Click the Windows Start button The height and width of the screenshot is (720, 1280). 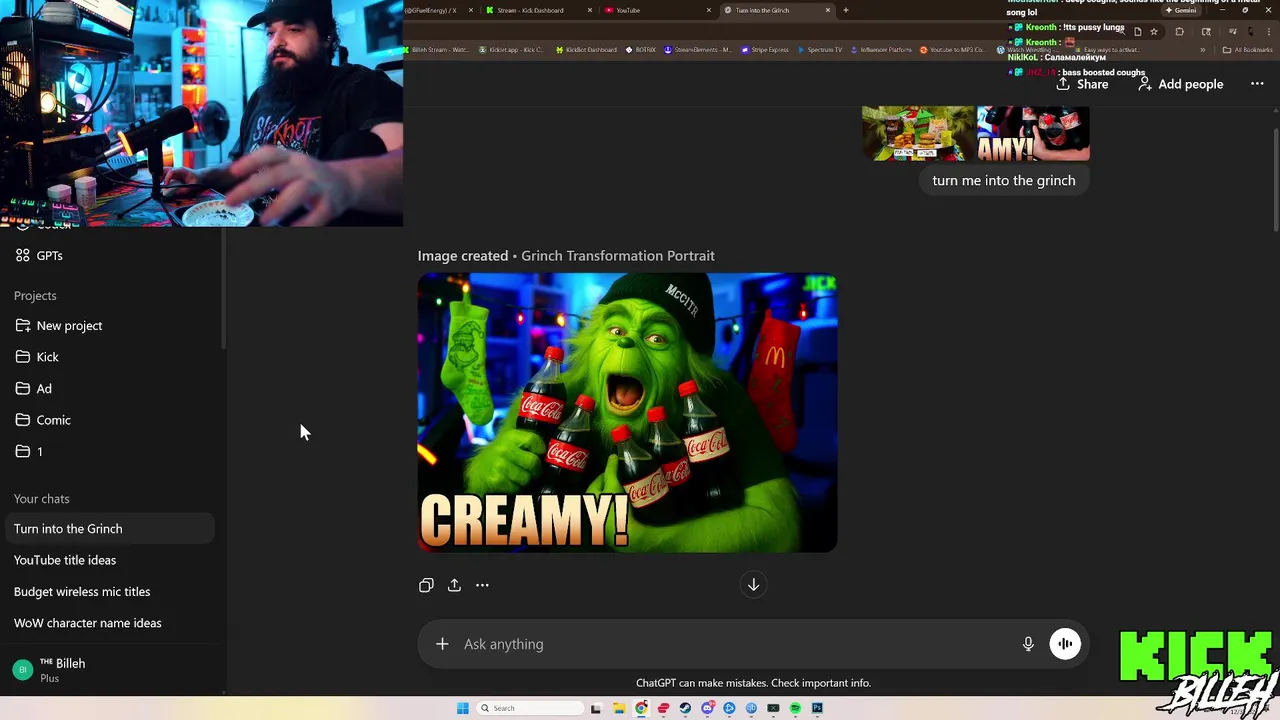click(463, 708)
